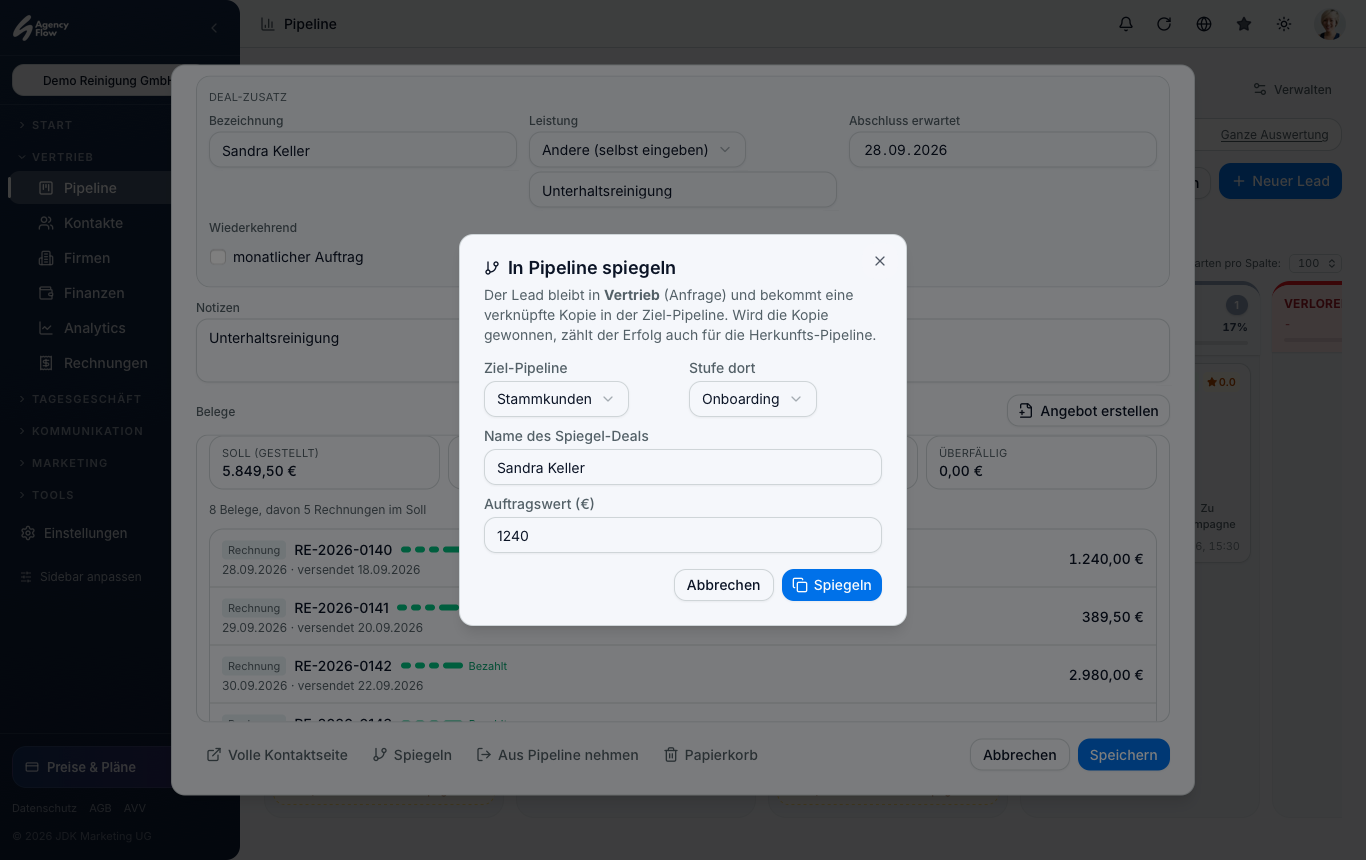Collapse the sidebar with arrow icon
Image resolution: width=1366 pixels, height=860 pixels.
213,28
